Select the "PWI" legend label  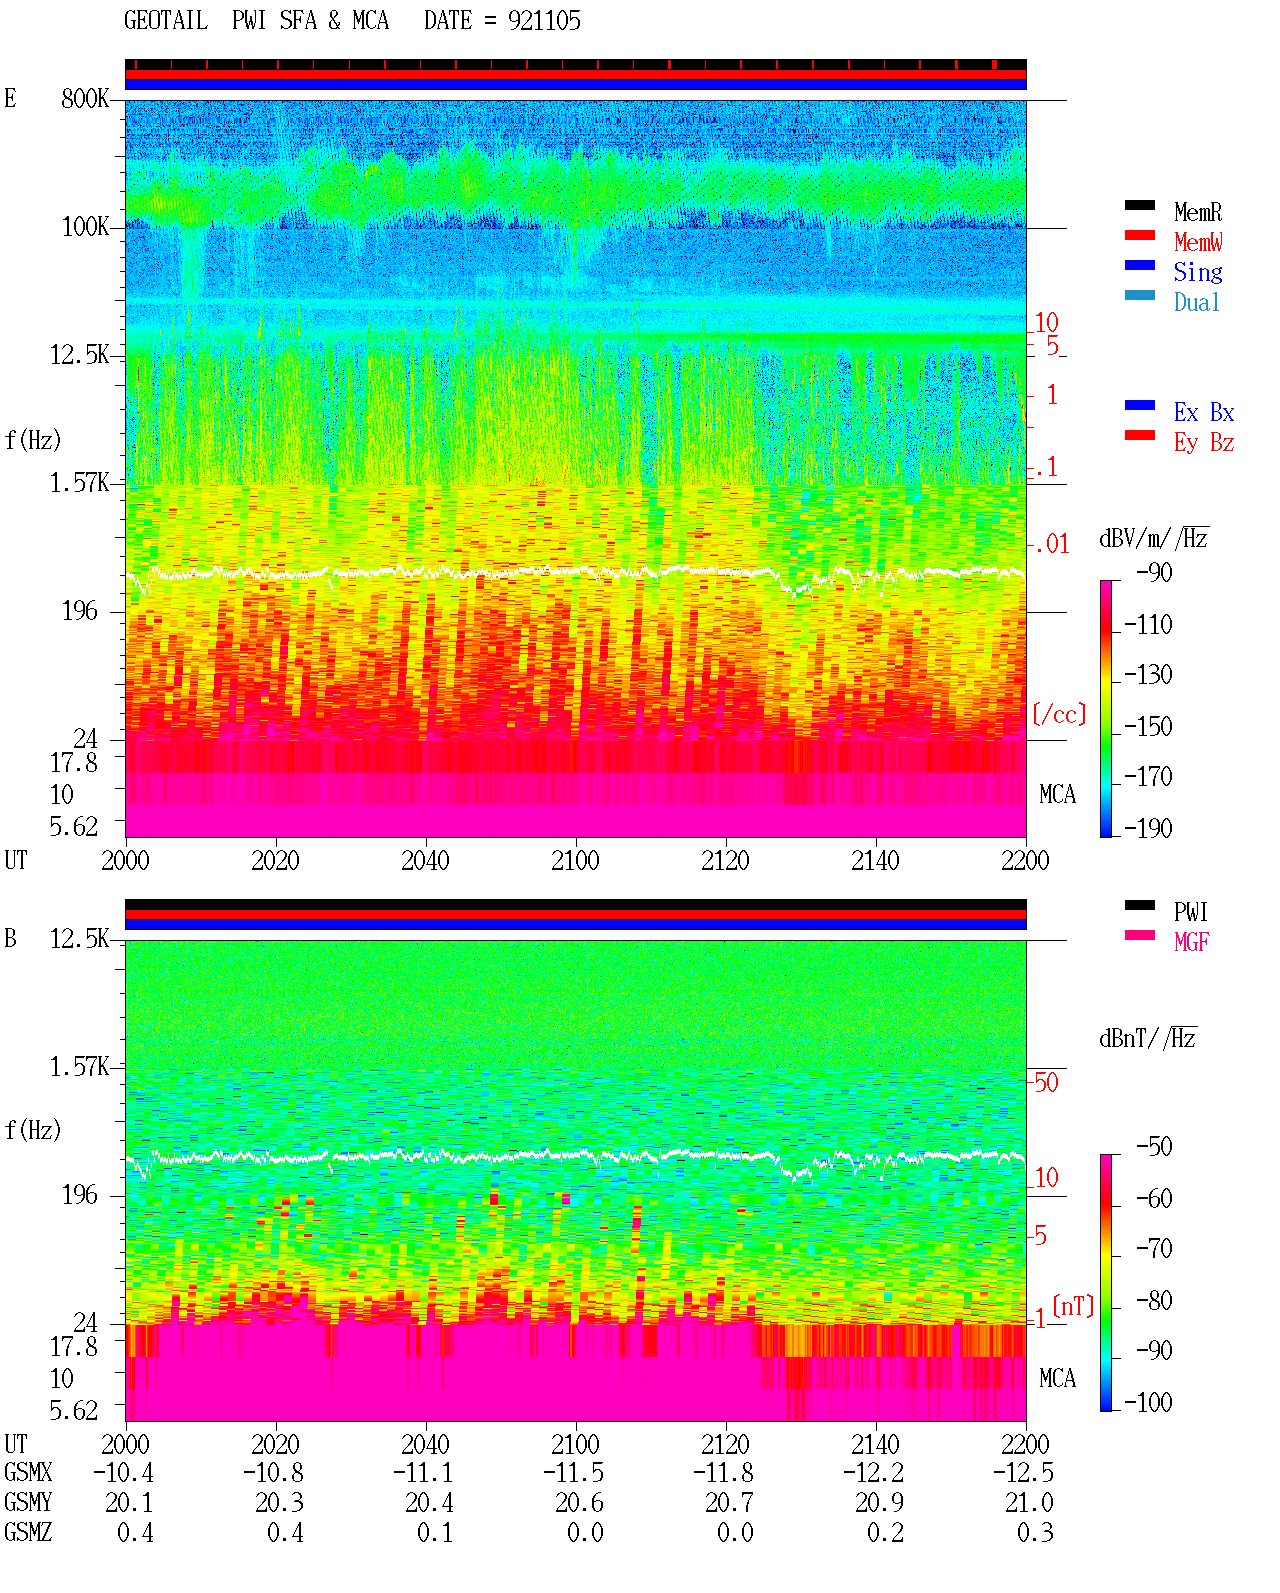tap(1191, 912)
